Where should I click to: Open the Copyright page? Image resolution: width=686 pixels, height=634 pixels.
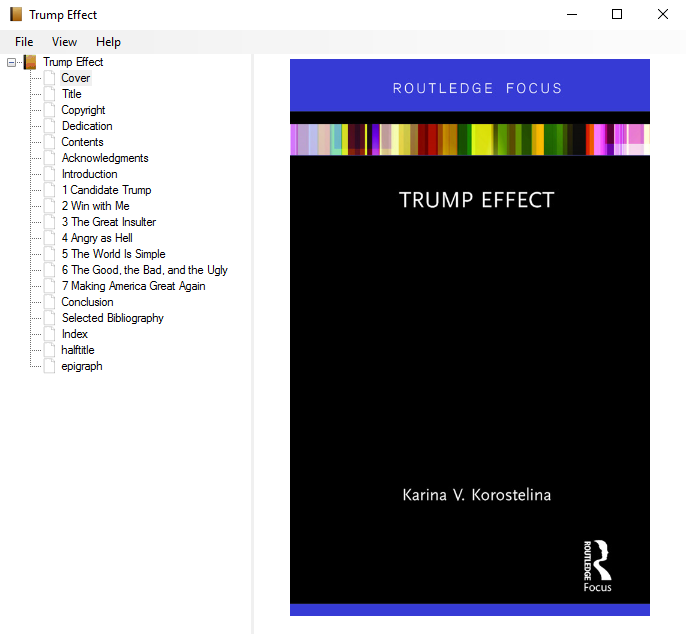[x=83, y=110]
